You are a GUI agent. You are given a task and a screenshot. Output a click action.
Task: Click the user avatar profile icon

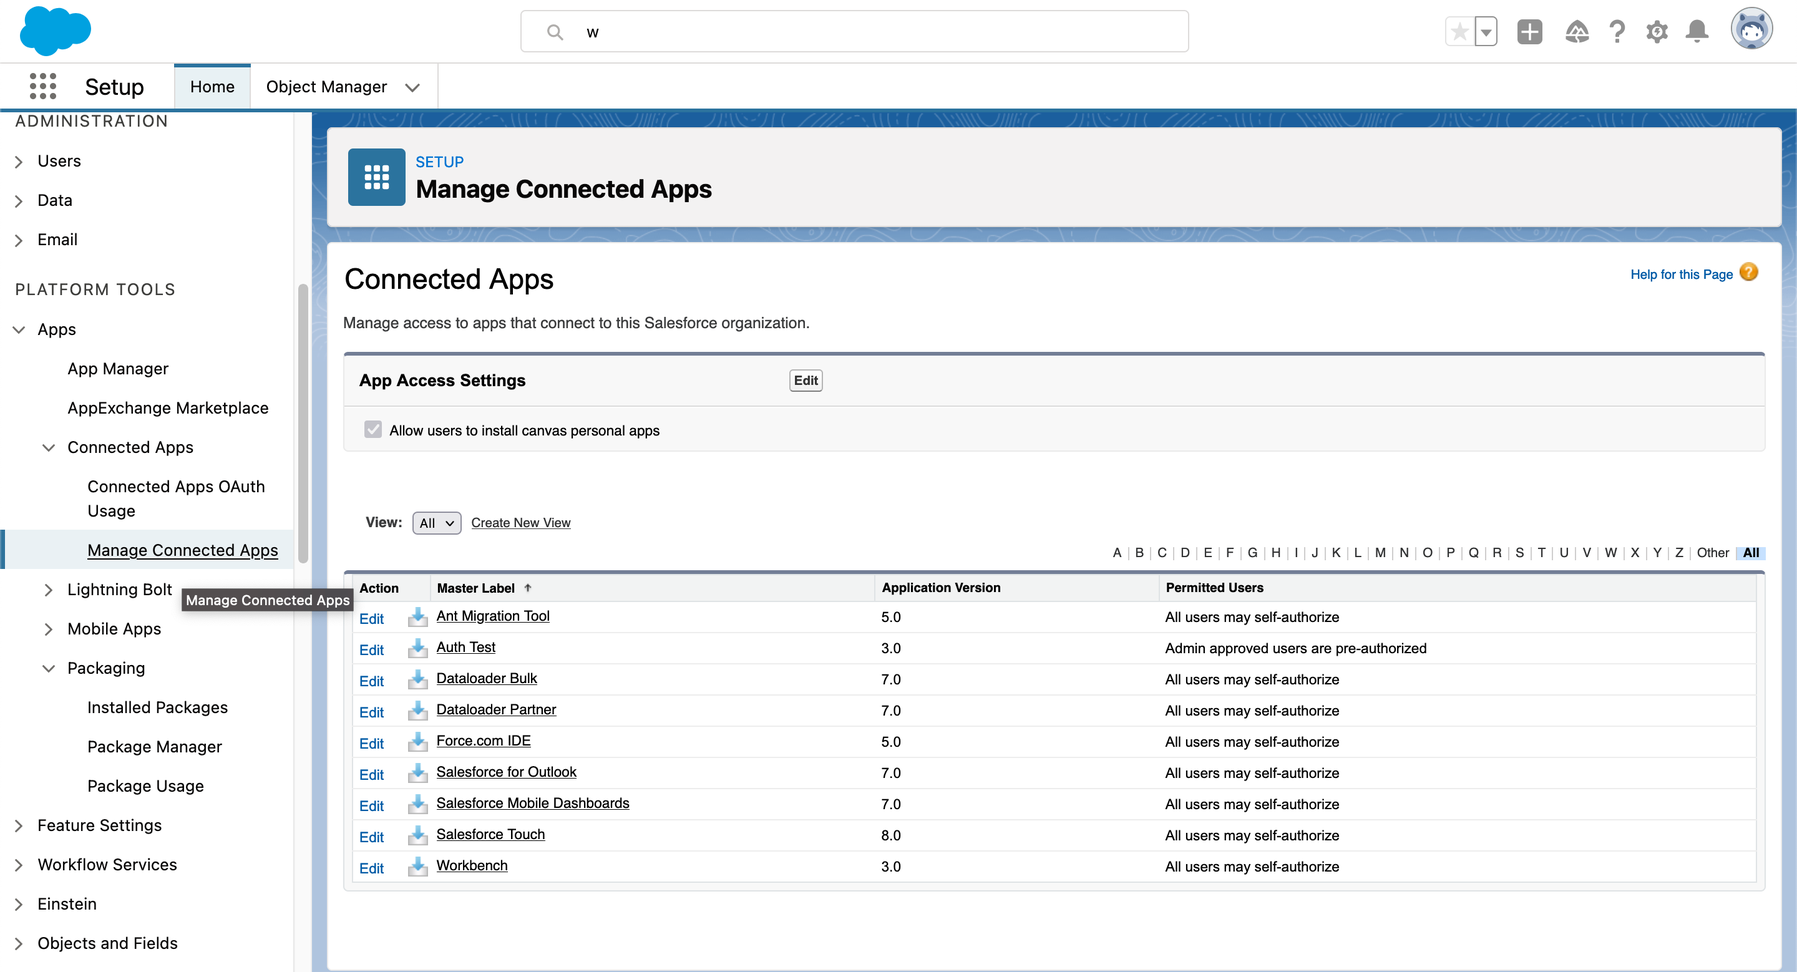(x=1751, y=30)
